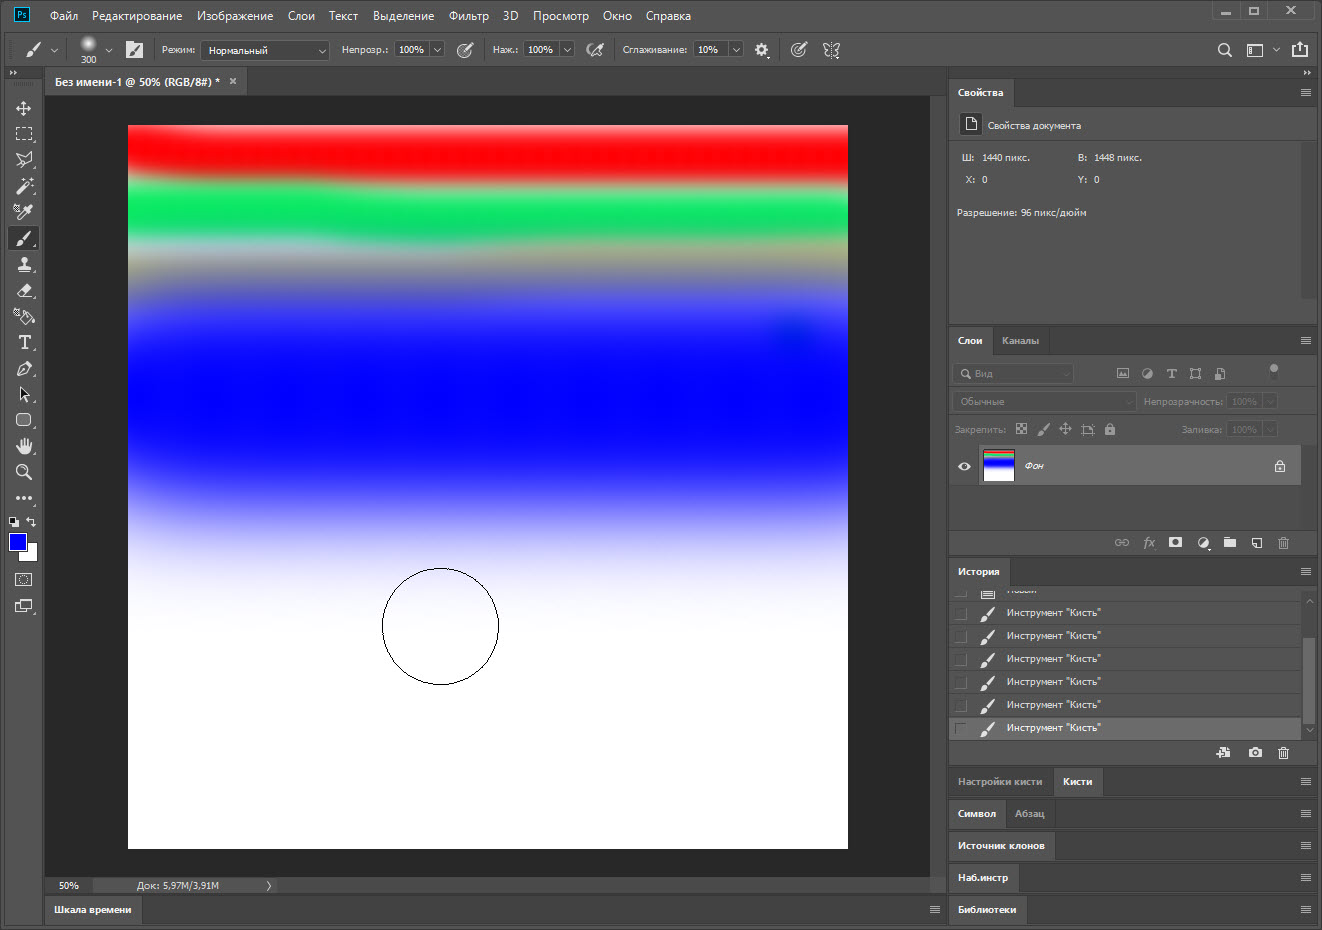
Task: Open brush smoothing gear options
Action: coord(762,50)
